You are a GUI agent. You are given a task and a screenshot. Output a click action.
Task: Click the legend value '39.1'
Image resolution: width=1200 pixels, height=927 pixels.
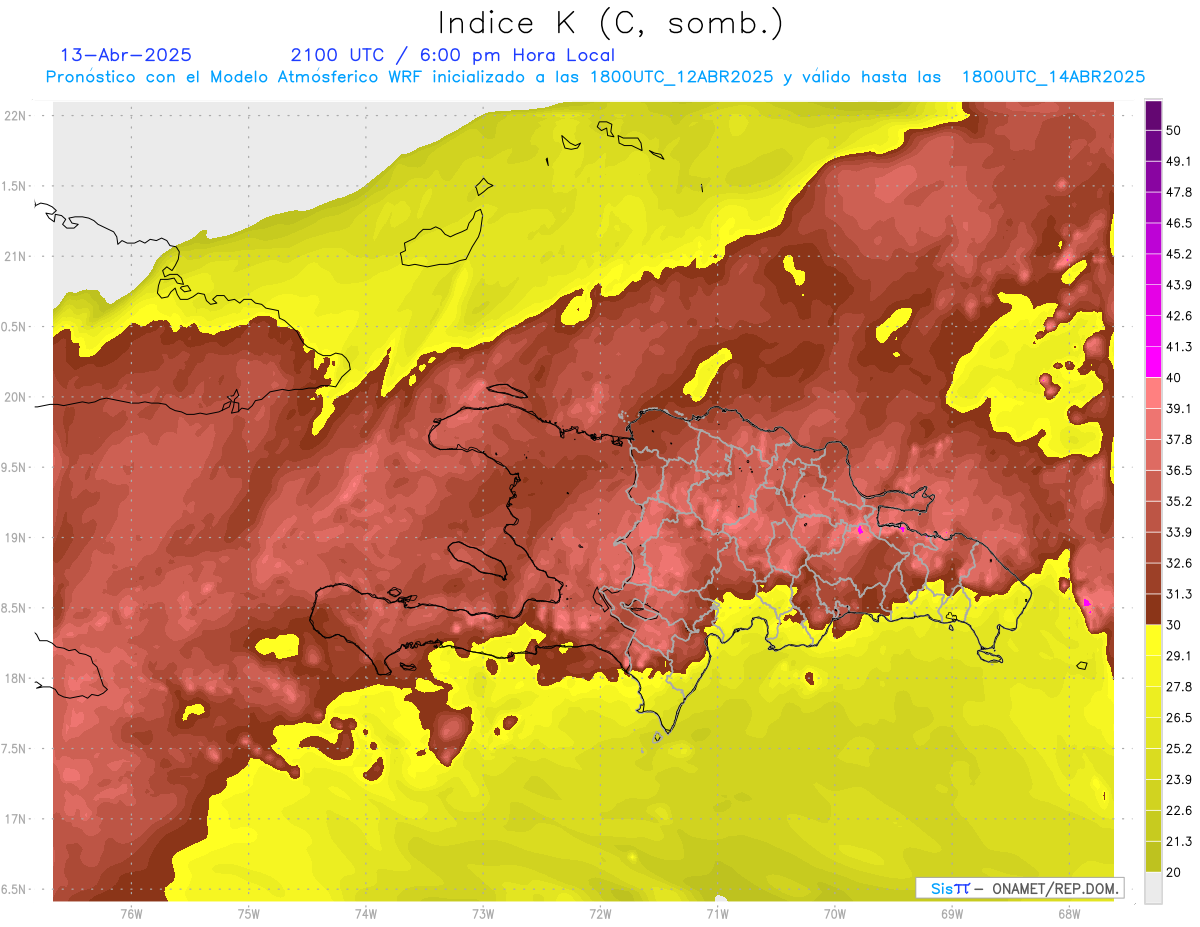[1179, 408]
